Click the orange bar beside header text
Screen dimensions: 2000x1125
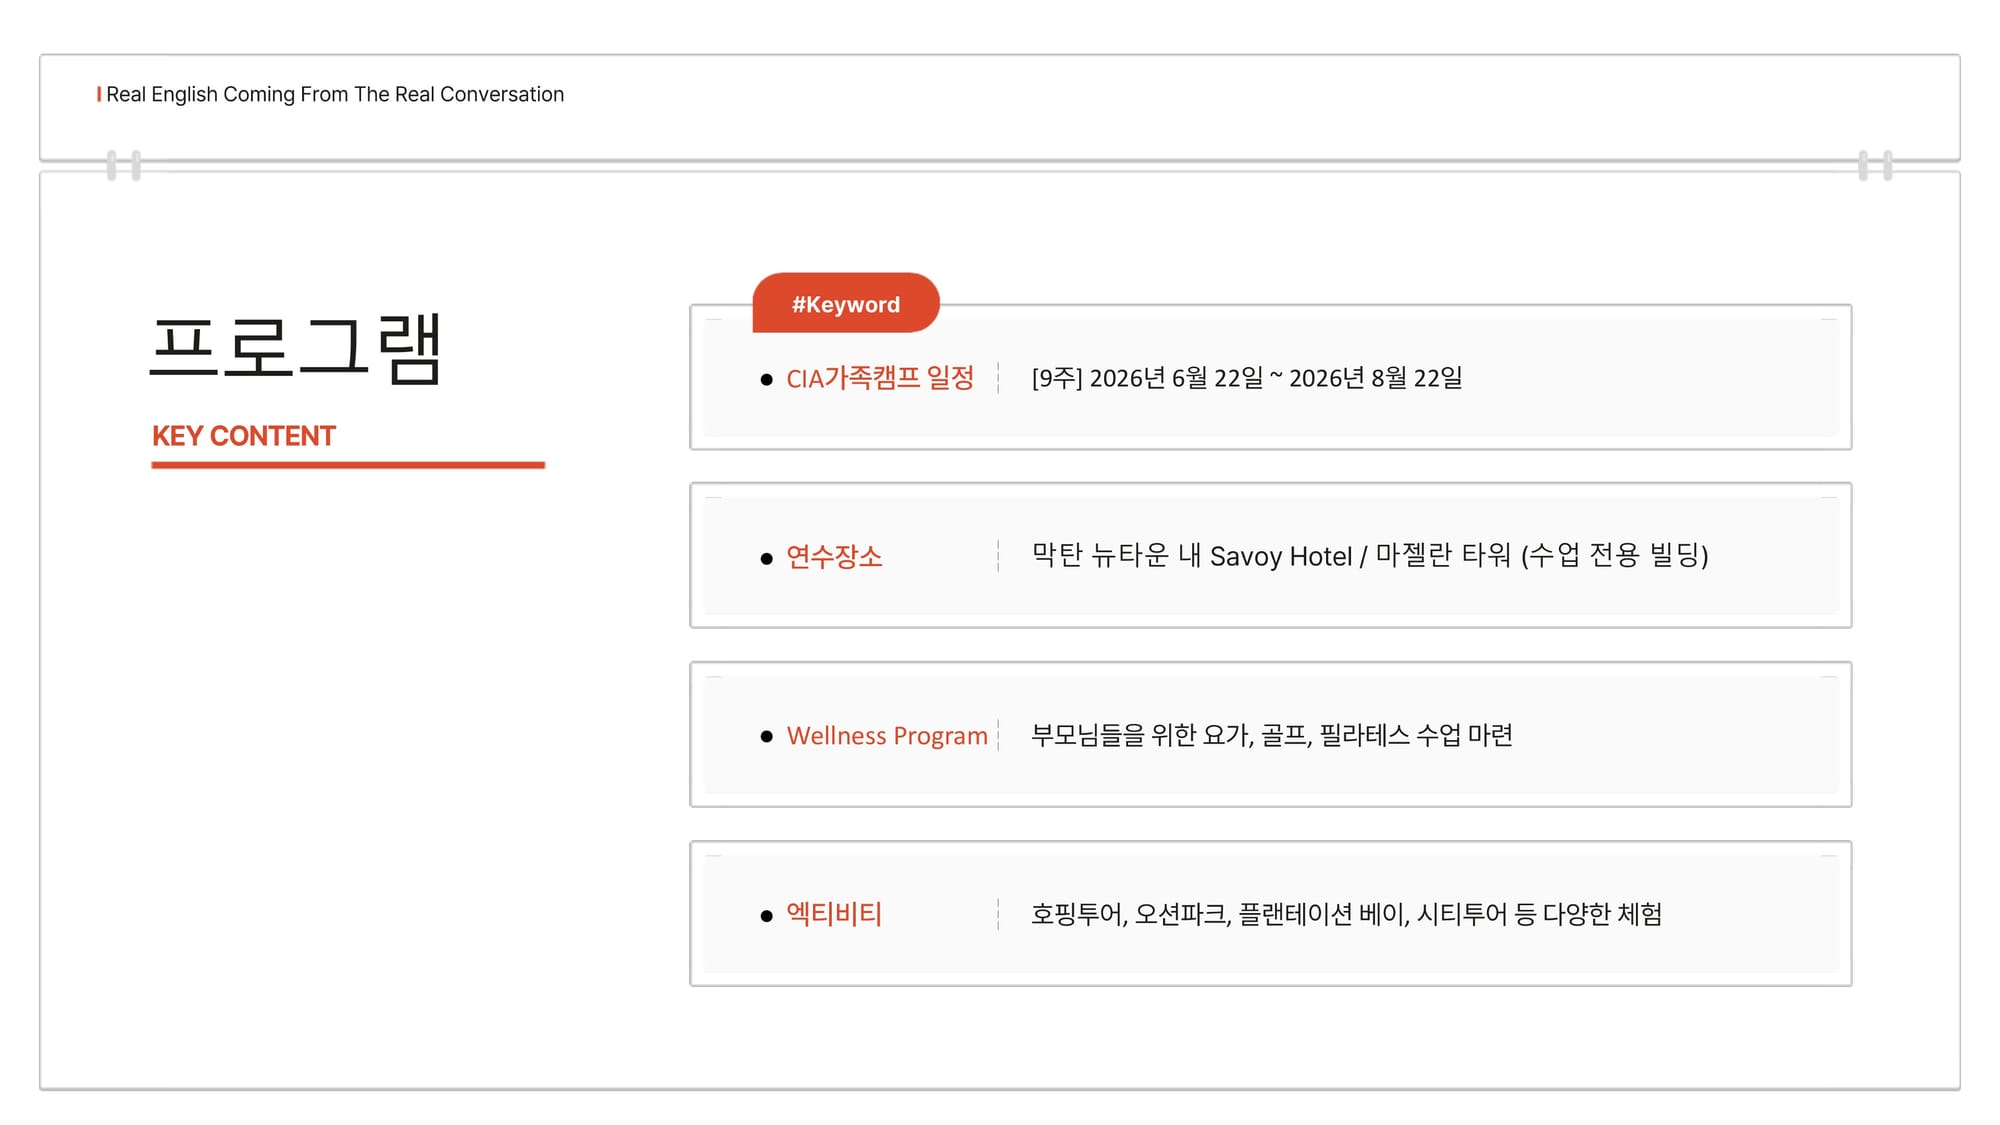coord(99,94)
